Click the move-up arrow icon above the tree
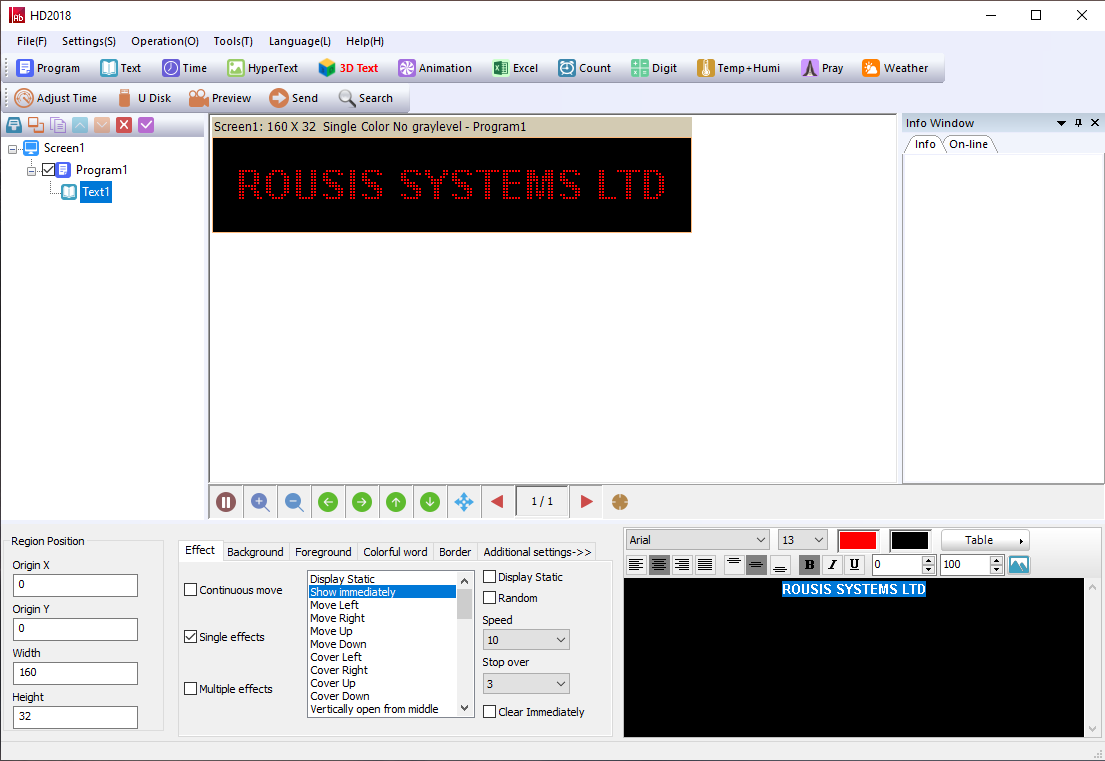The height and width of the screenshot is (761, 1105). pos(80,125)
